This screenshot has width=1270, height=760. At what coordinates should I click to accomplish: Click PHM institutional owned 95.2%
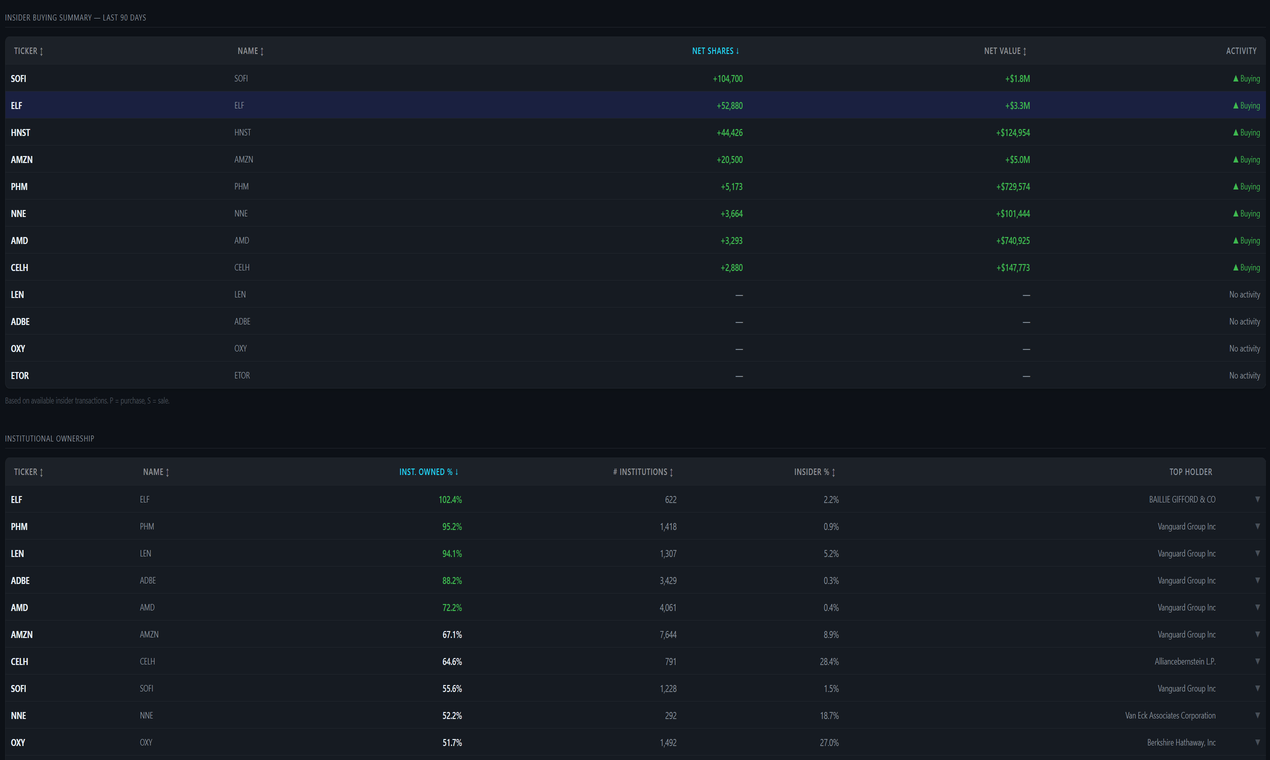point(451,526)
